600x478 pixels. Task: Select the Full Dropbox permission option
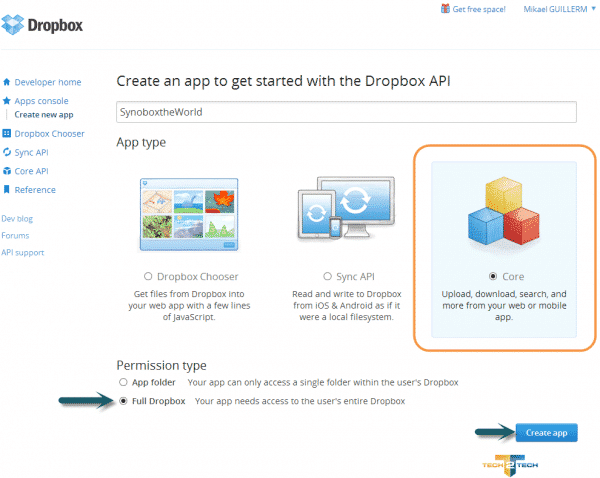click(x=124, y=401)
